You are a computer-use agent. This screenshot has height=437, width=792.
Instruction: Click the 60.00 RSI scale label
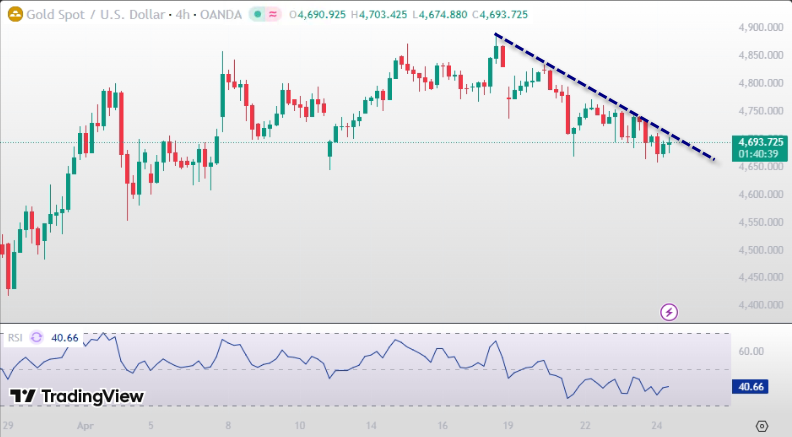coord(751,351)
